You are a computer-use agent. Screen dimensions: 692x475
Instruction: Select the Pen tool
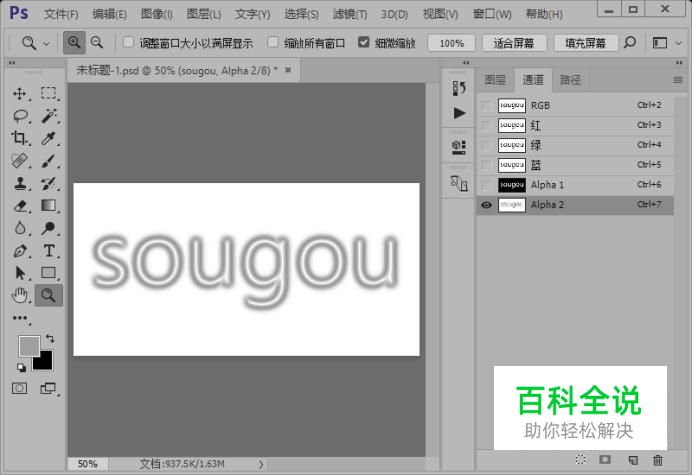click(19, 251)
